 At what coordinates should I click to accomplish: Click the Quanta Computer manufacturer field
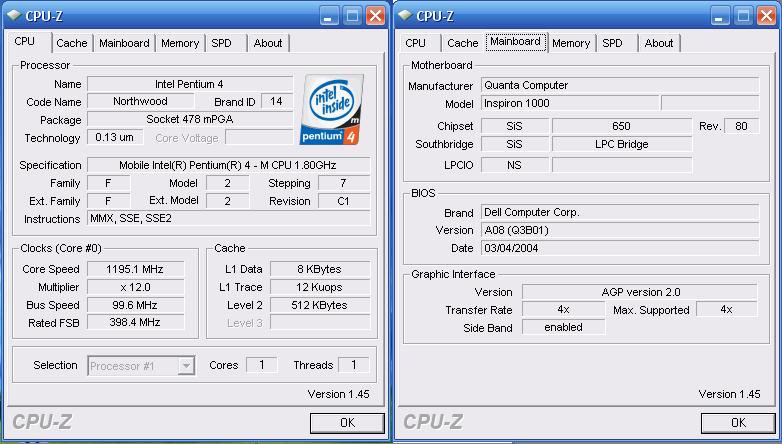pyautogui.click(x=620, y=85)
